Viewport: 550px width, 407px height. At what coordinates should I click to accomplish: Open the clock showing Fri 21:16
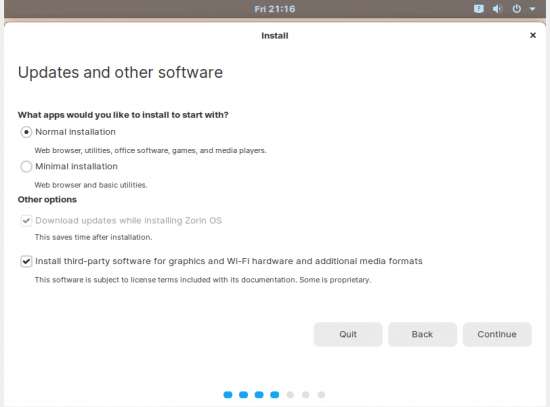click(x=275, y=9)
